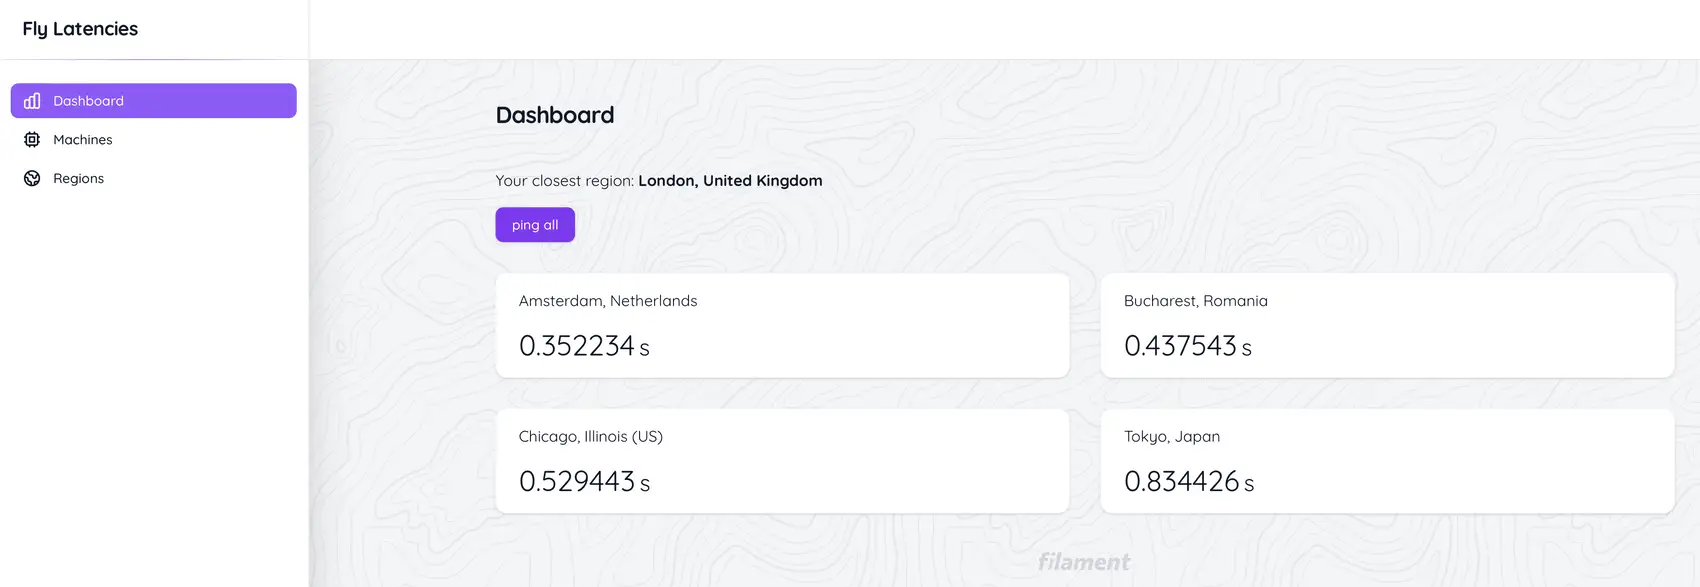Select the Amsterdam, Netherlands card title
This screenshot has height=587, width=1700.
point(608,301)
